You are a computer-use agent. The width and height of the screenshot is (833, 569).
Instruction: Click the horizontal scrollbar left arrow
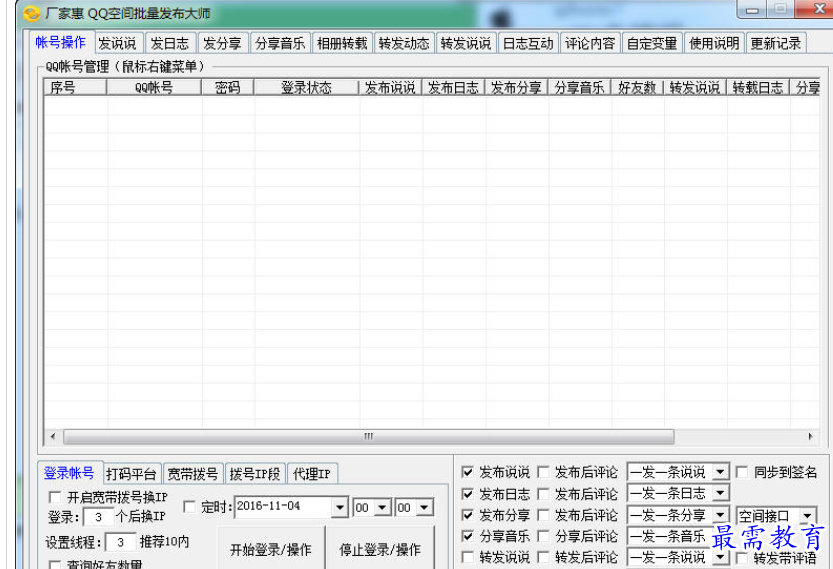tap(53, 436)
